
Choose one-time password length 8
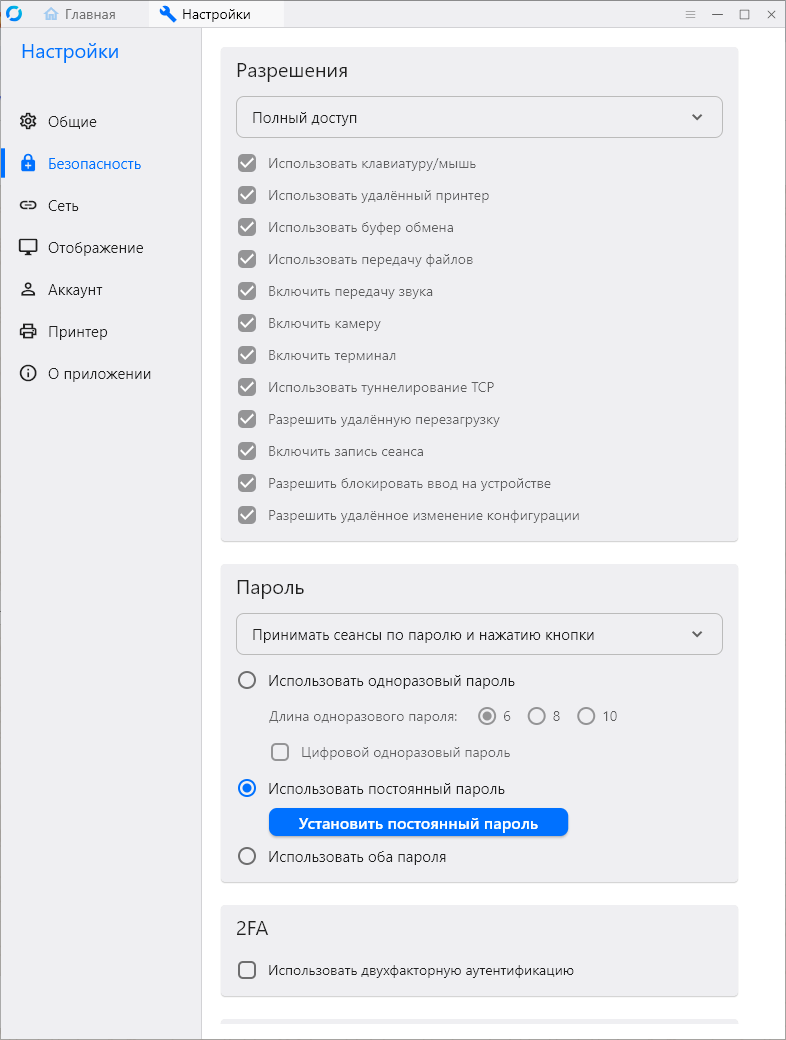point(537,716)
